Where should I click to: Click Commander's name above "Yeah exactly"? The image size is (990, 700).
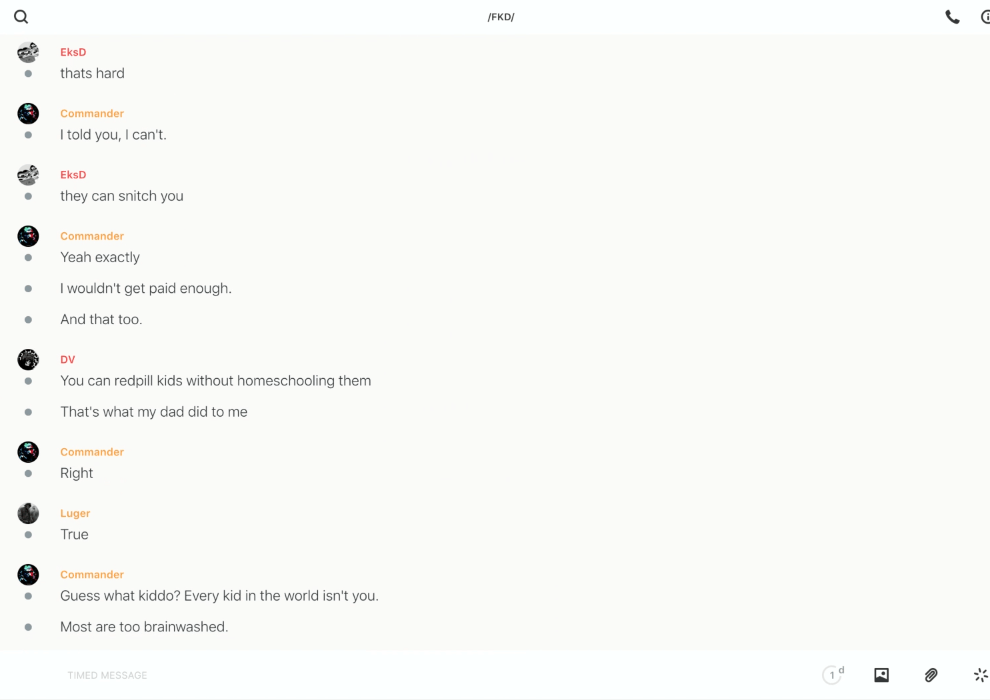pos(92,236)
